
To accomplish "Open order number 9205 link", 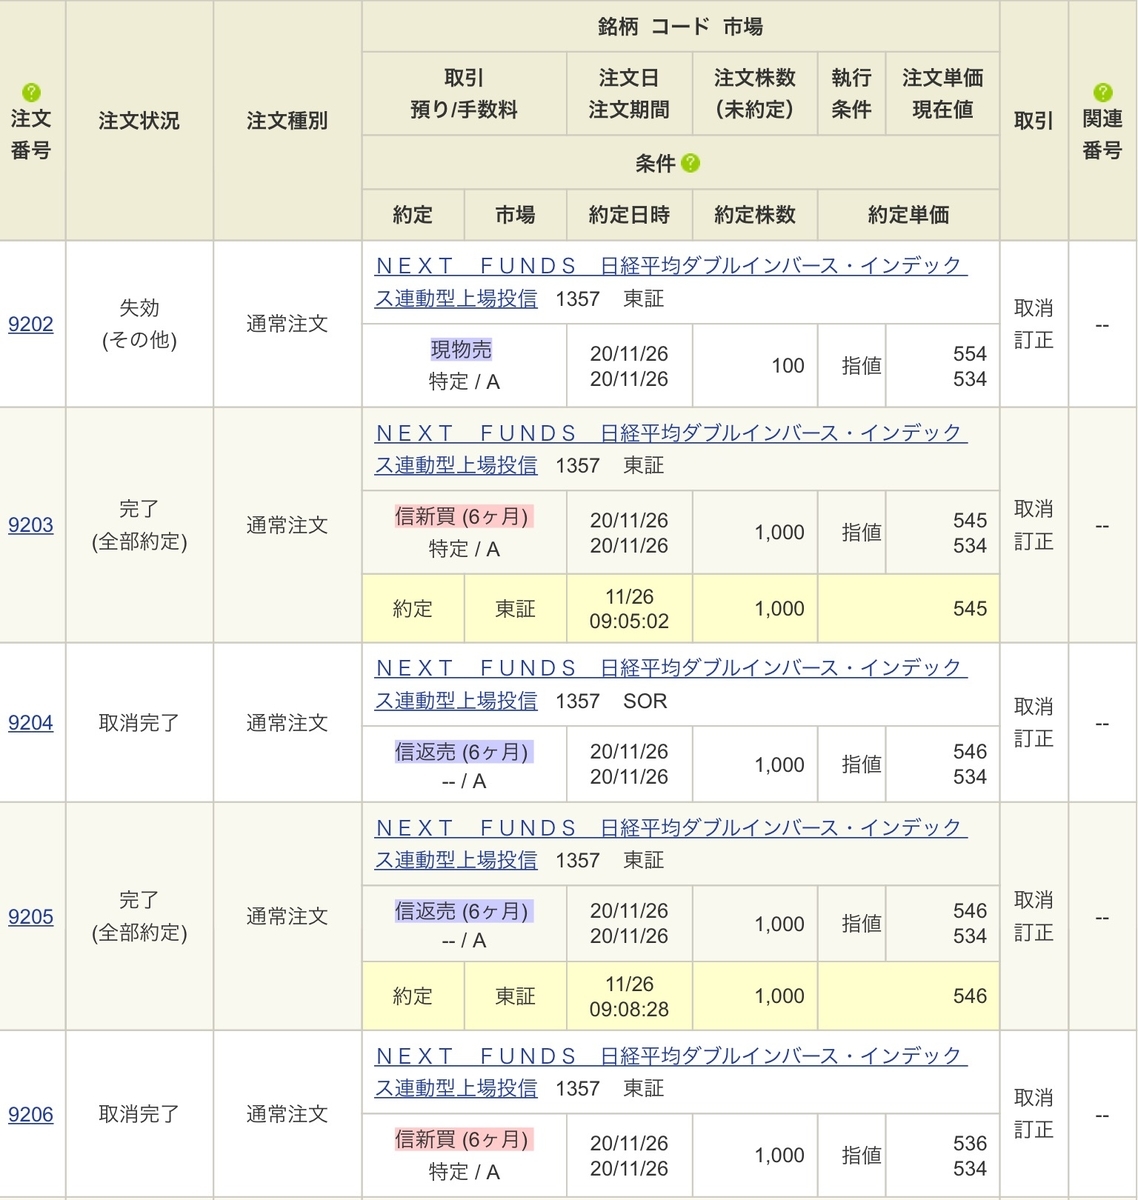I will [31, 916].
